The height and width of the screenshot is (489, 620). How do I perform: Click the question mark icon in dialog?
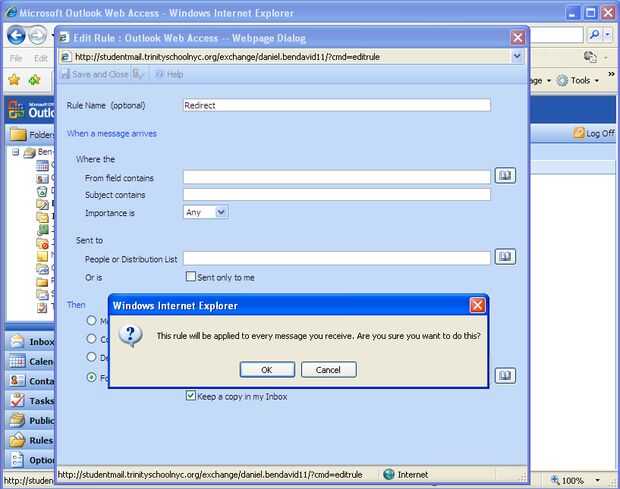[x=130, y=336]
